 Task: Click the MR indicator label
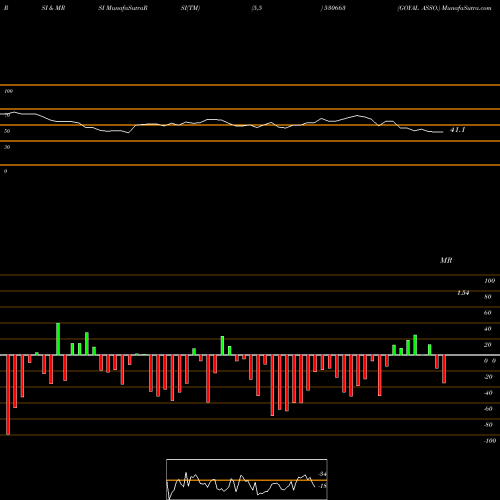tap(446, 260)
